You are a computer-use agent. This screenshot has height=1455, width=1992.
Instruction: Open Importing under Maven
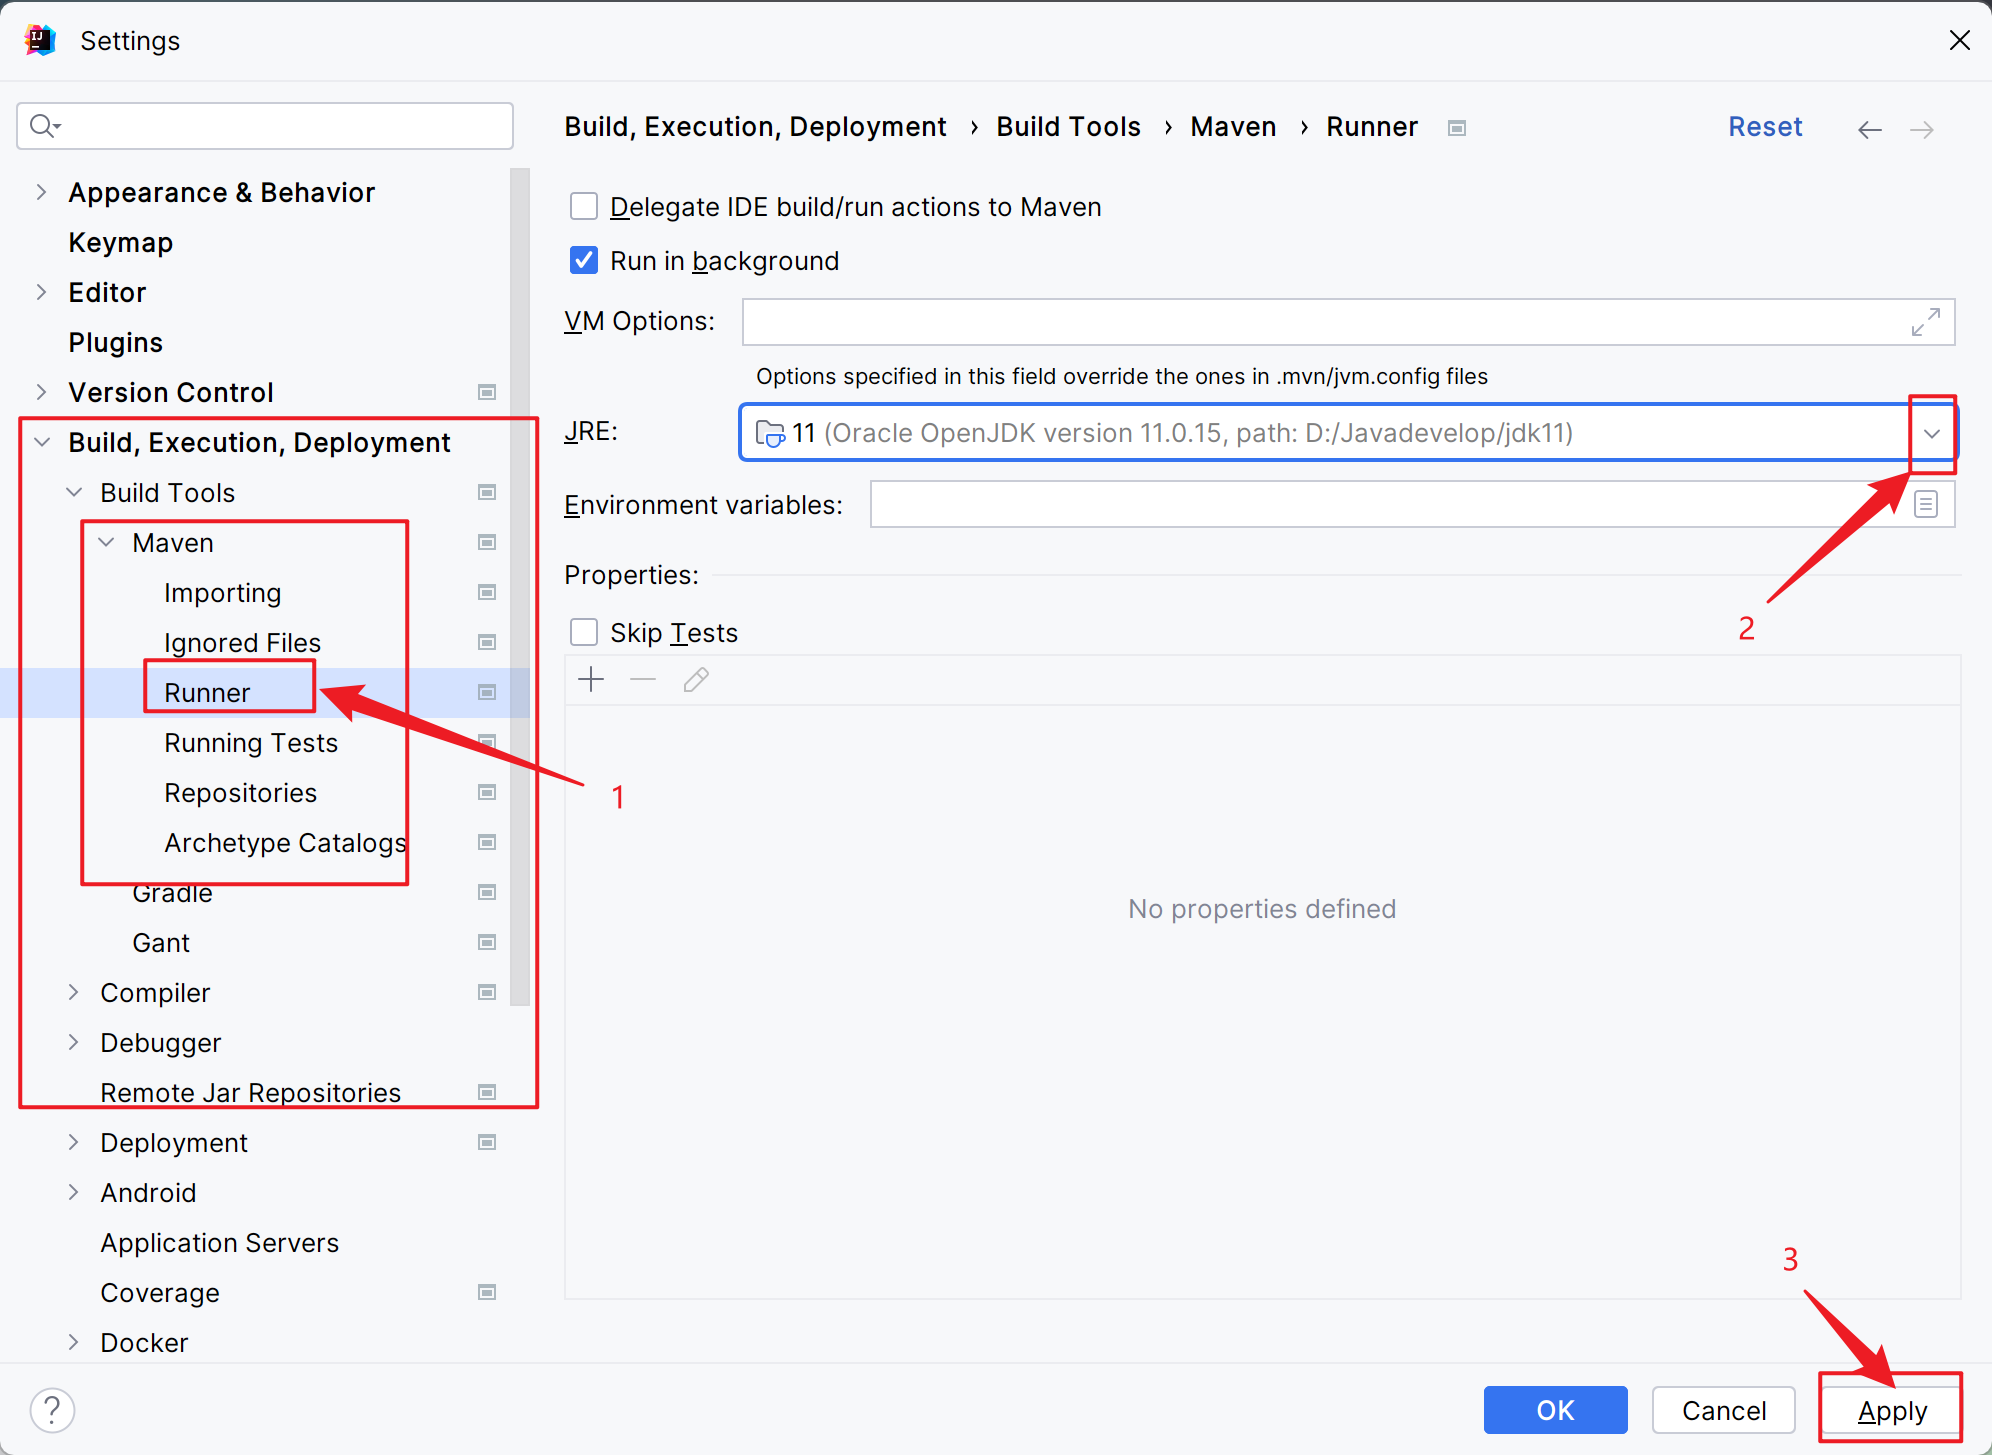coord(222,592)
